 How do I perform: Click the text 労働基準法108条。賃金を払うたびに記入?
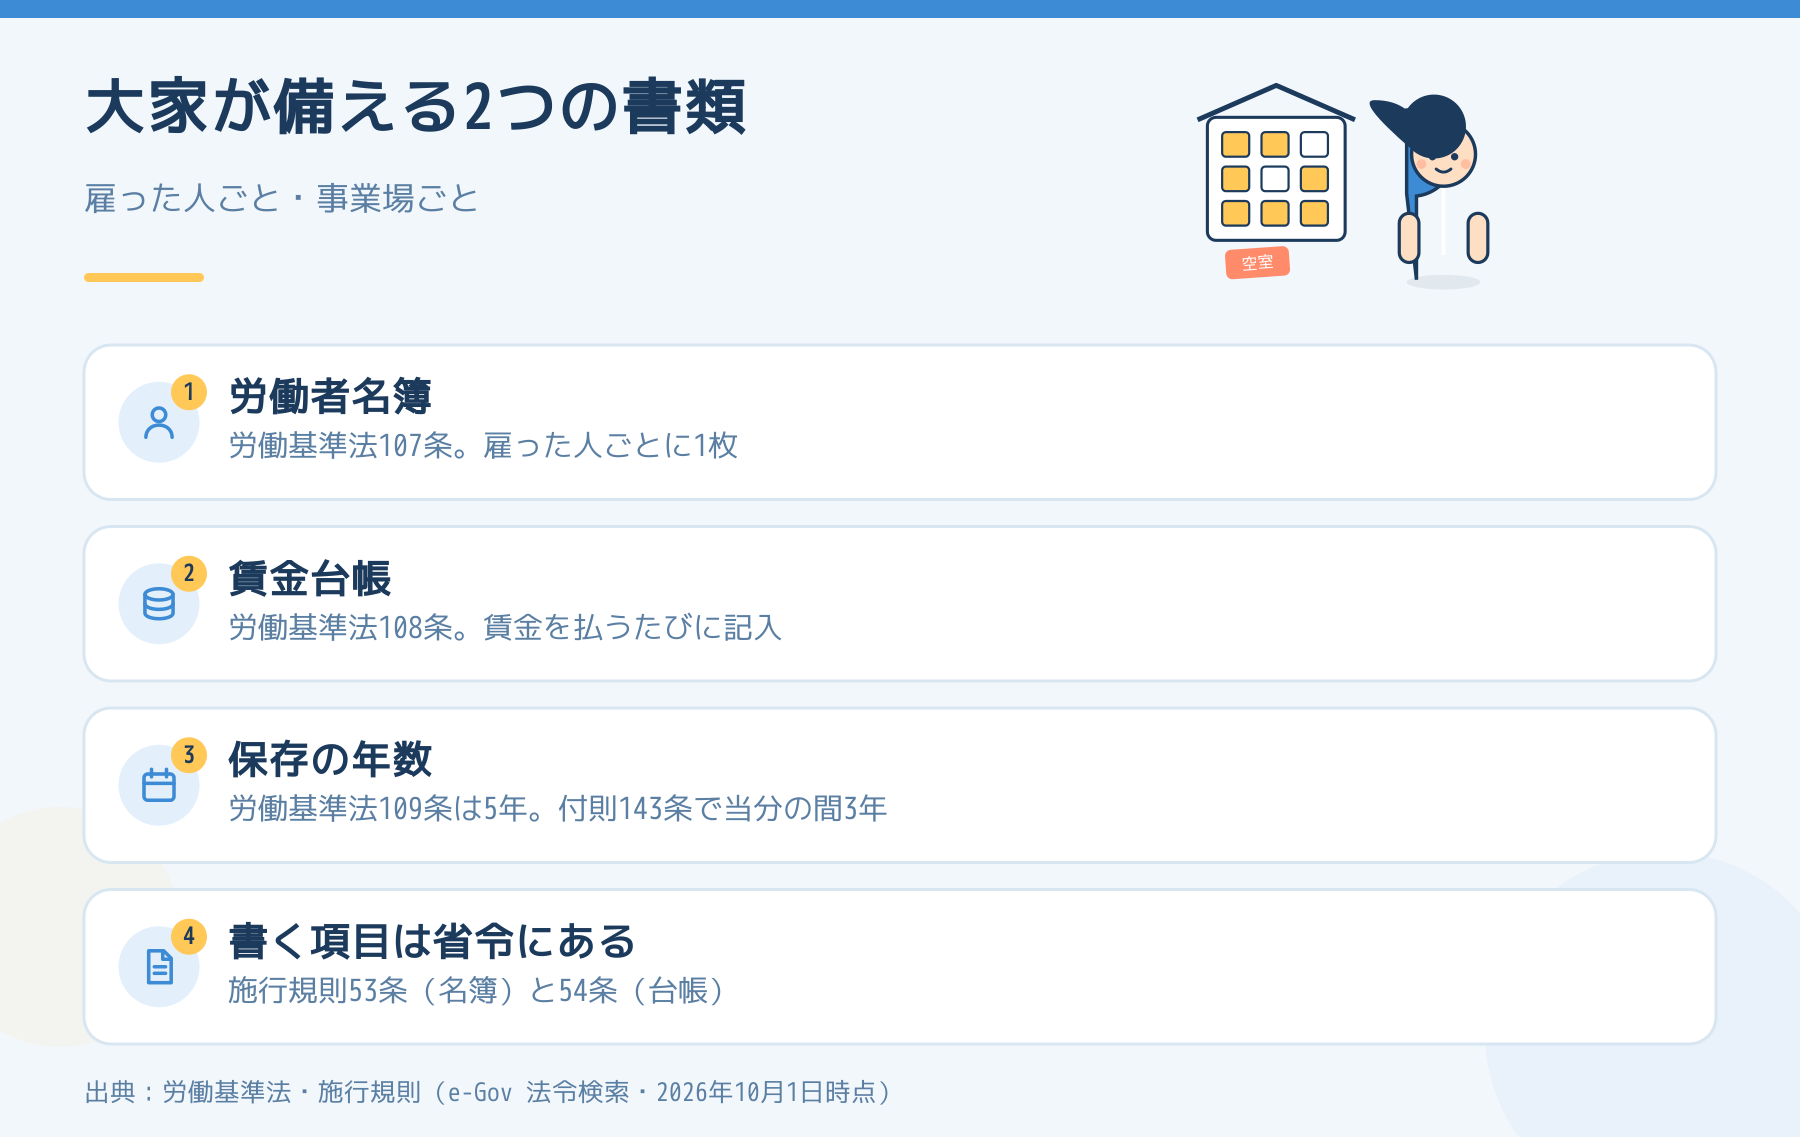pyautogui.click(x=505, y=628)
